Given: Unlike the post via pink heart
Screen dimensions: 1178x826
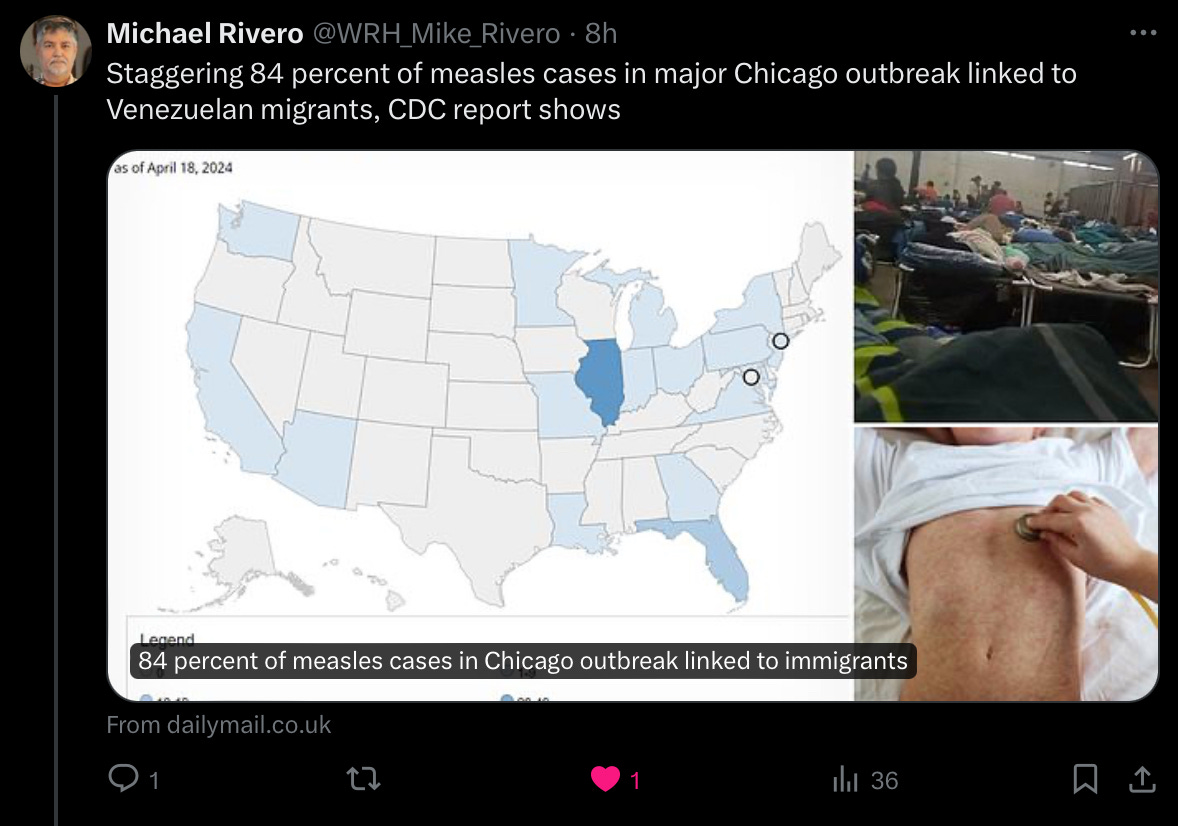Looking at the screenshot, I should pos(606,779).
